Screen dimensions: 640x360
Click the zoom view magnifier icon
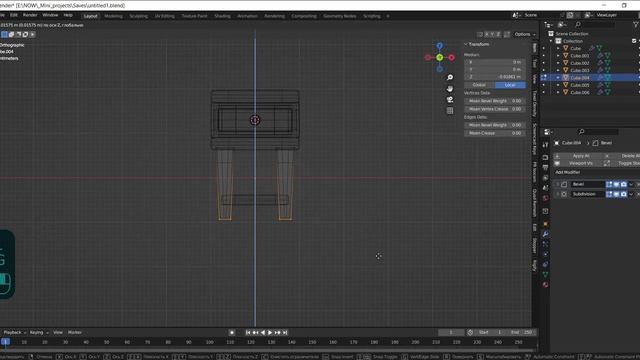tap(450, 78)
